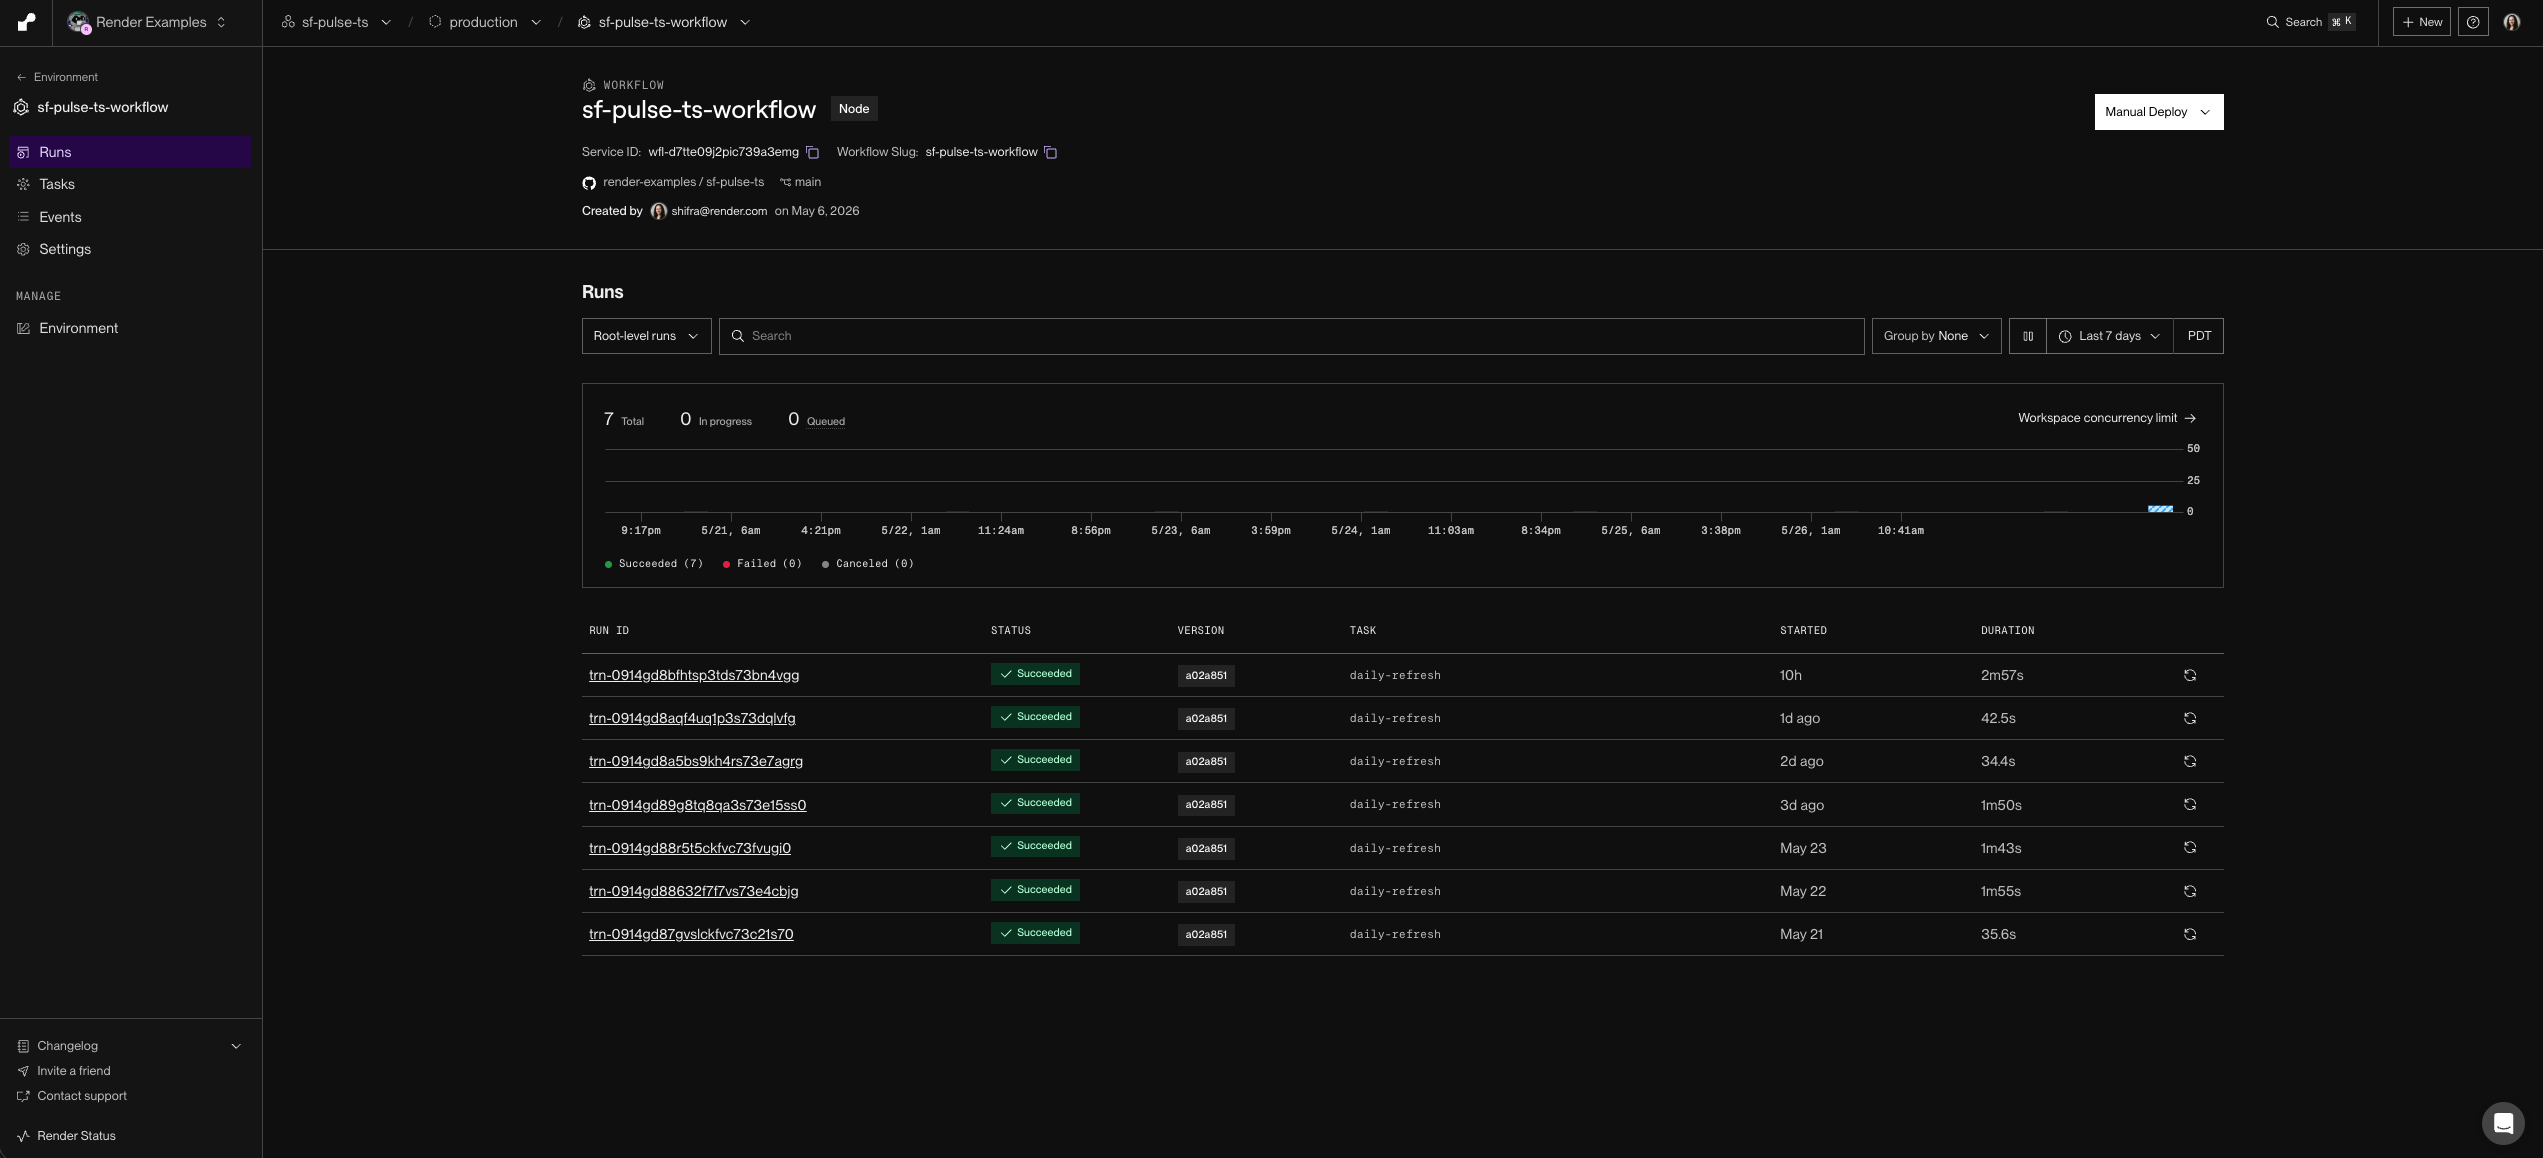The height and width of the screenshot is (1158, 2543).
Task: Open the chat support bubble
Action: pos(2503,1123)
